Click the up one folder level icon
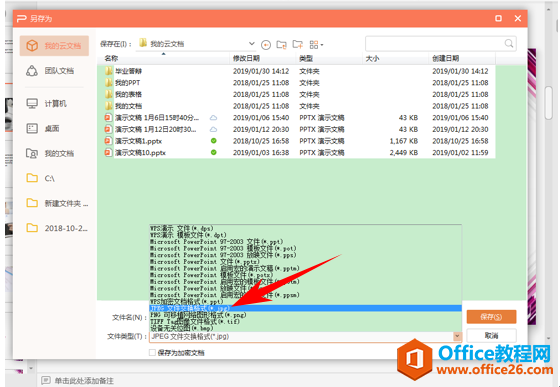Viewport: 560px width, 387px height. pyautogui.click(x=281, y=44)
